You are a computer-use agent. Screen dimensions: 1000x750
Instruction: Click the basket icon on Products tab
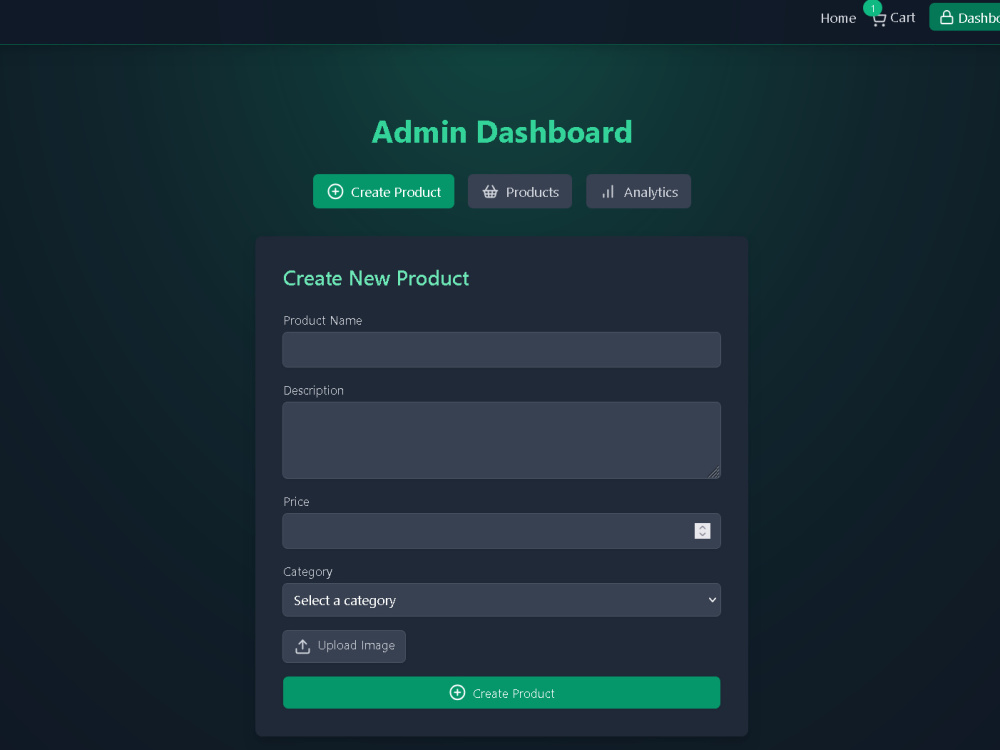(490, 191)
